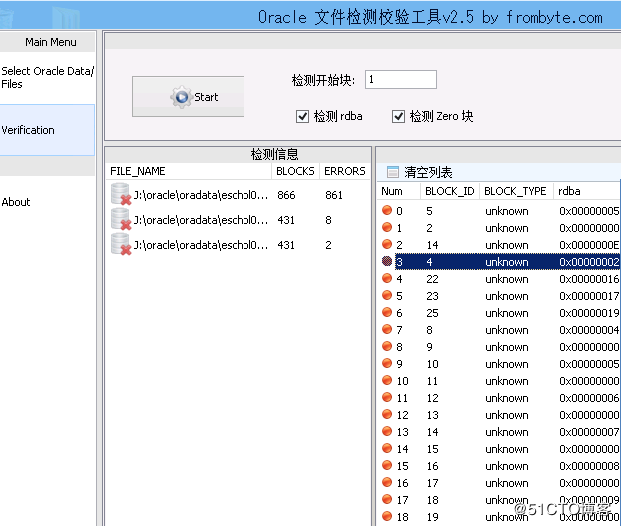Viewport: 621px width, 526px height.
Task: Click the 检测开始块 label
Action: [x=323, y=80]
